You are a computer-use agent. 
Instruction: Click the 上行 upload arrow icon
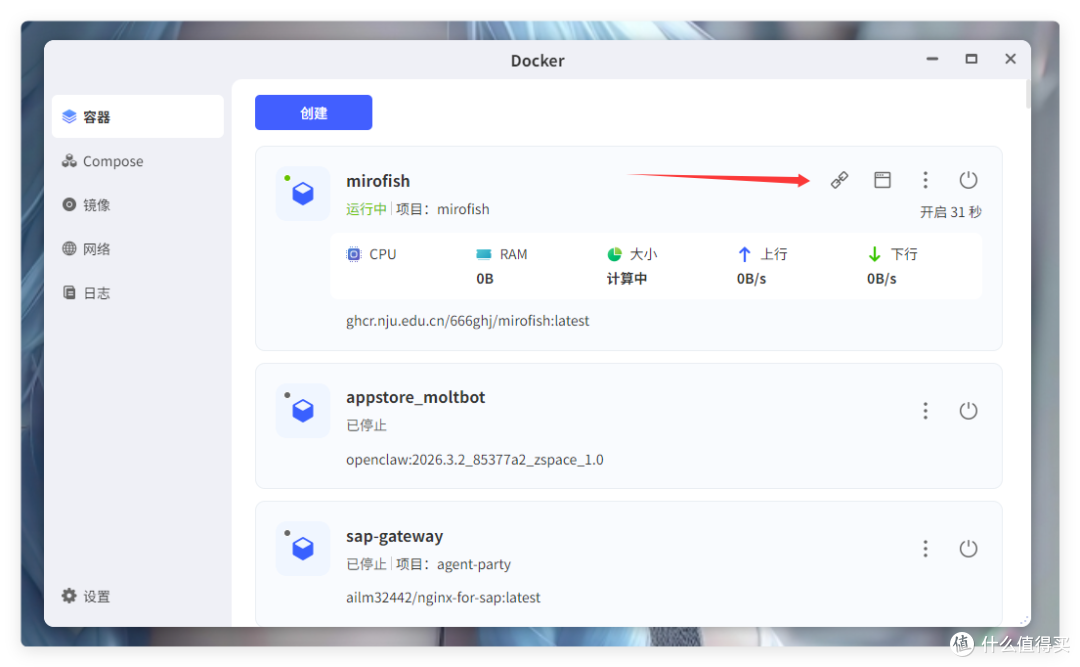744,254
